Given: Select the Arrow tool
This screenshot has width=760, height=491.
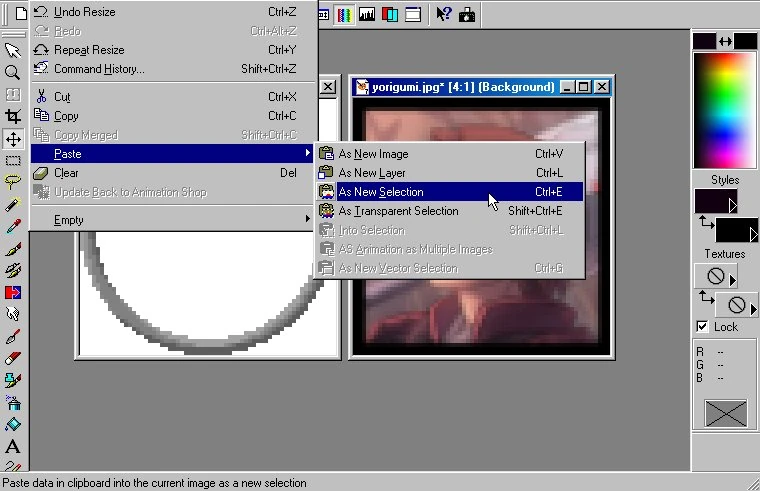Looking at the screenshot, I should tap(13, 50).
